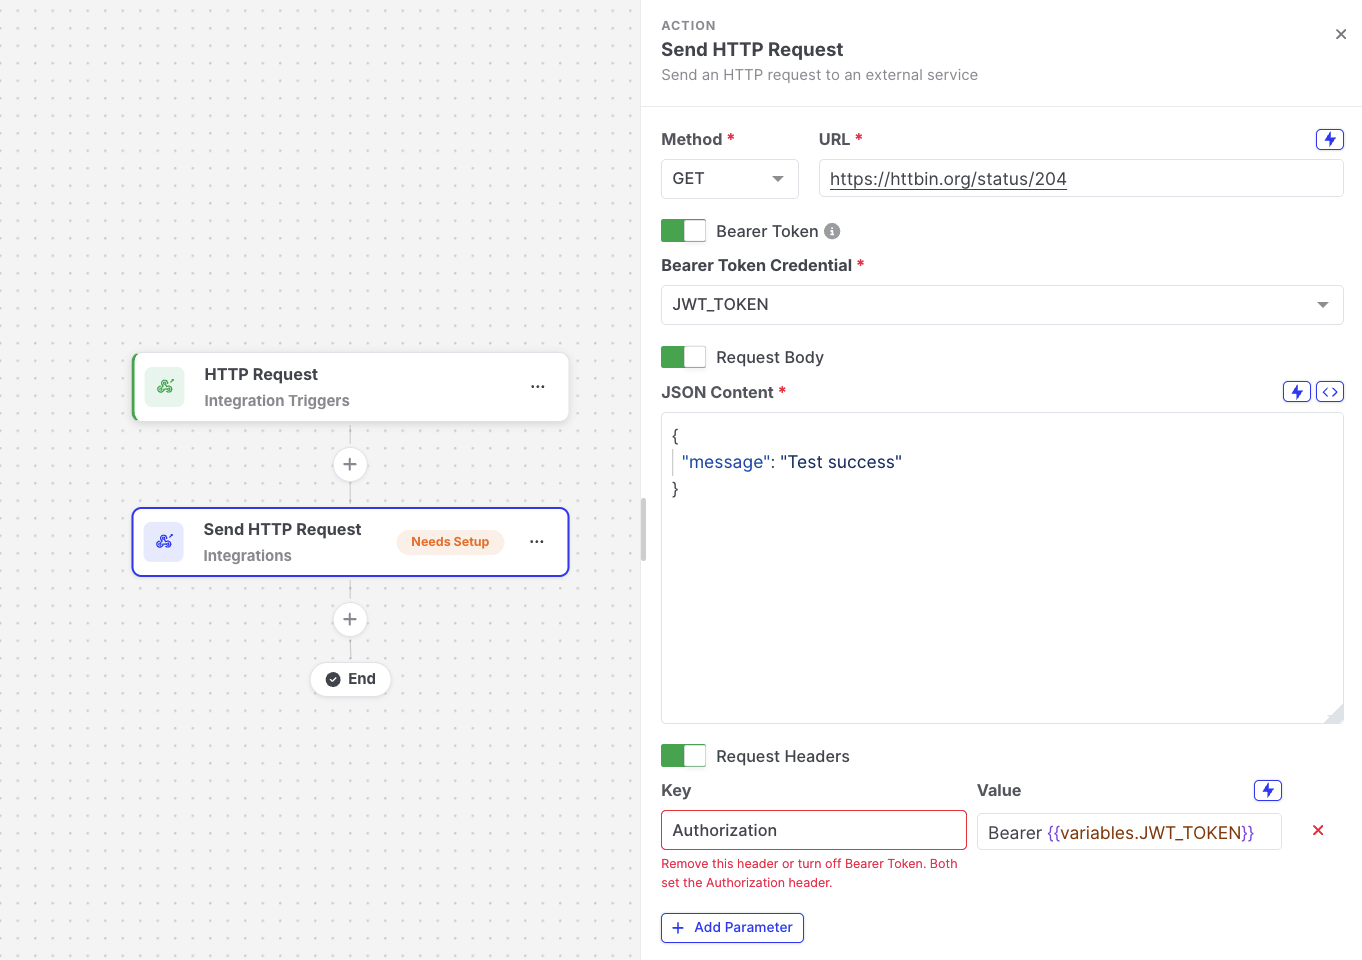Click the header conflict error message
The image size is (1362, 960).
[809, 873]
